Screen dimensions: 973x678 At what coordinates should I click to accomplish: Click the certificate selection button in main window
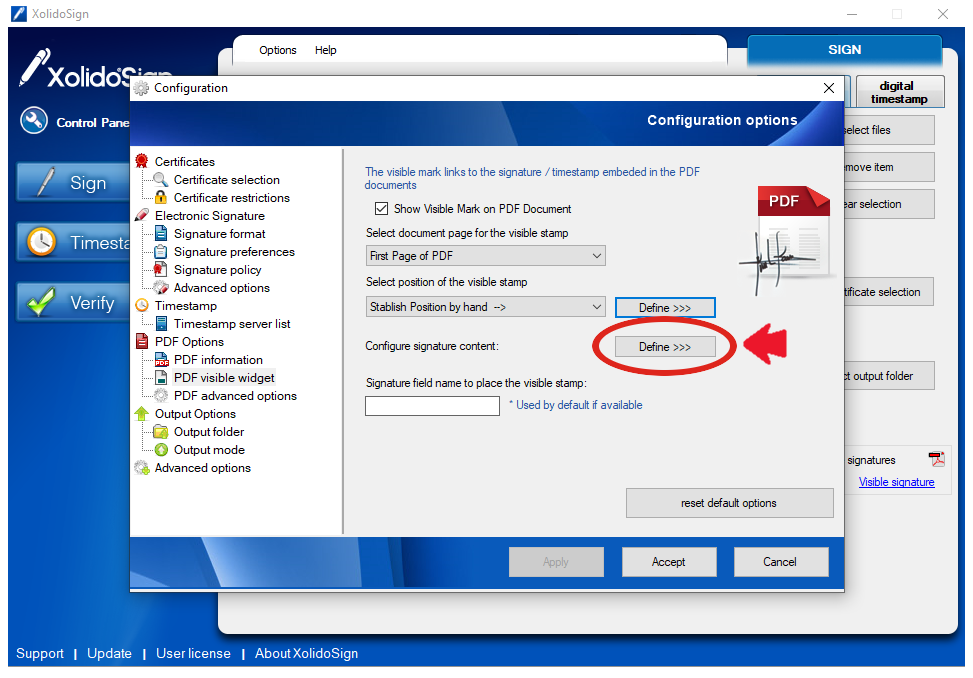(x=889, y=292)
